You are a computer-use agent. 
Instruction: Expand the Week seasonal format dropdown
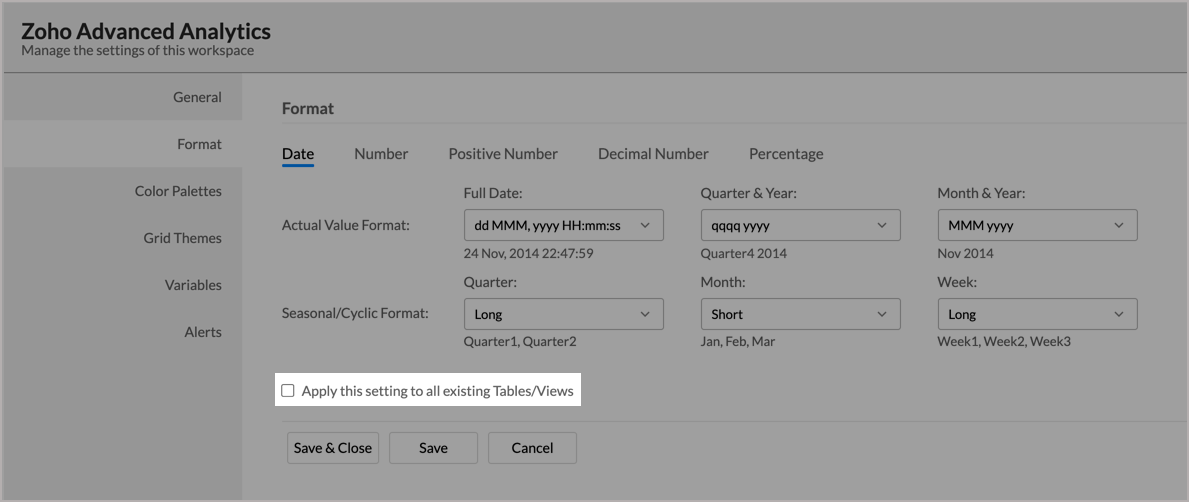(1037, 314)
